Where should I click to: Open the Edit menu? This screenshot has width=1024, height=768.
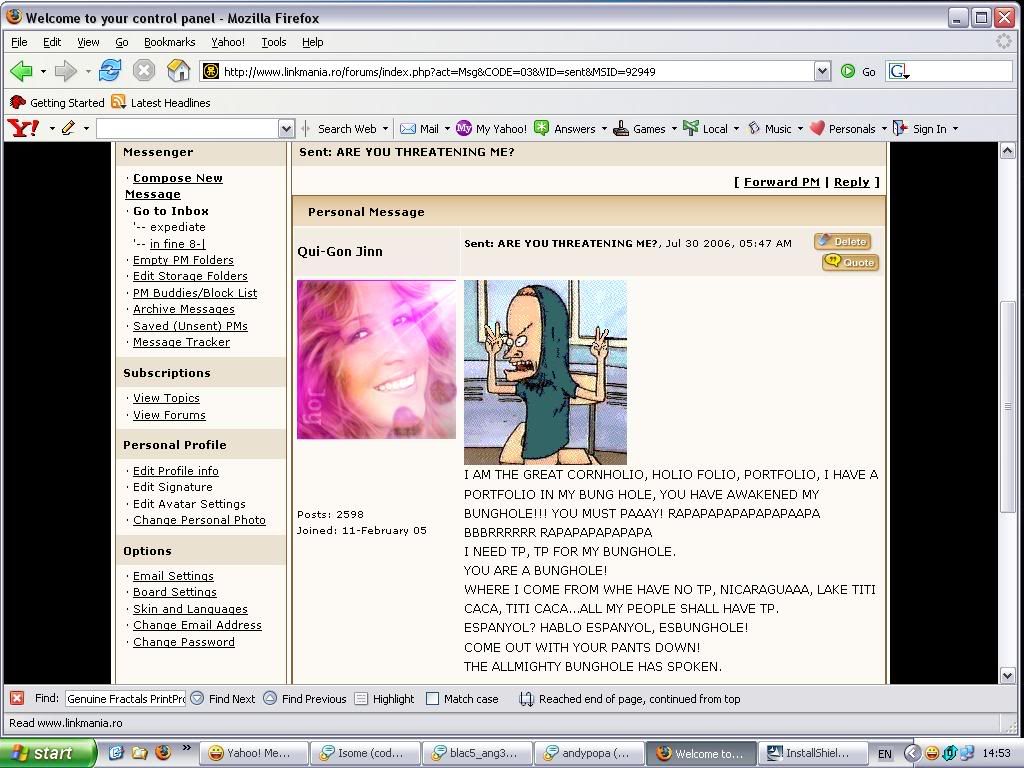coord(52,42)
